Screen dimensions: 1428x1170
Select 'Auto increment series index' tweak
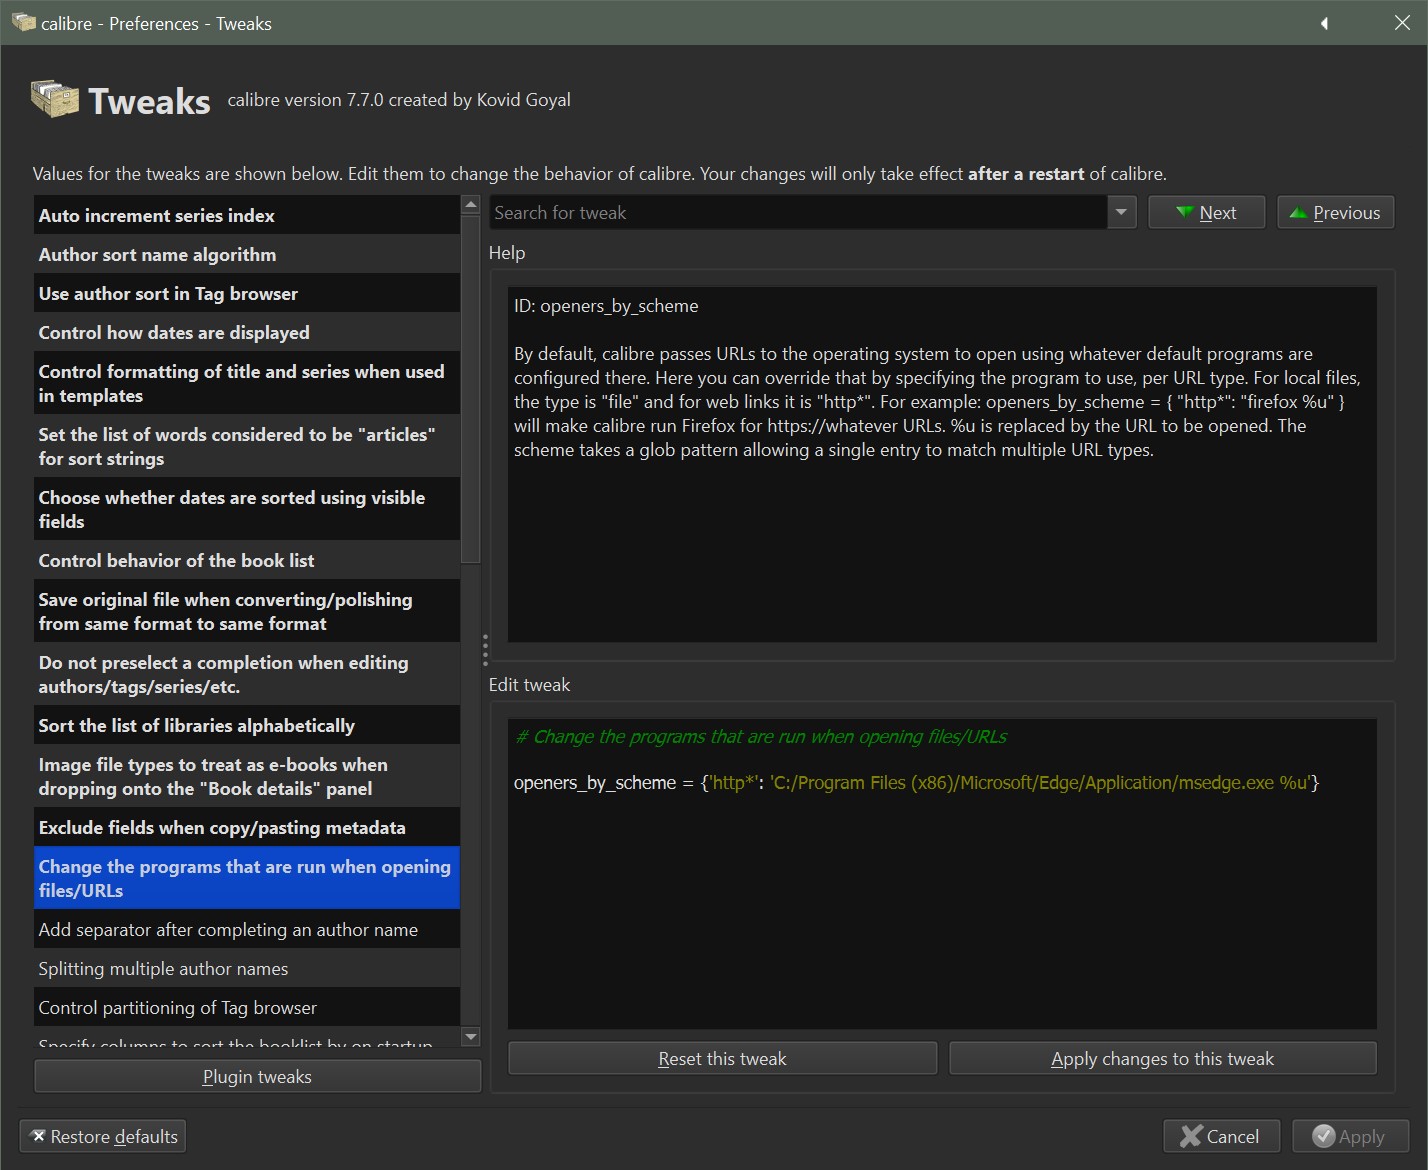click(247, 215)
